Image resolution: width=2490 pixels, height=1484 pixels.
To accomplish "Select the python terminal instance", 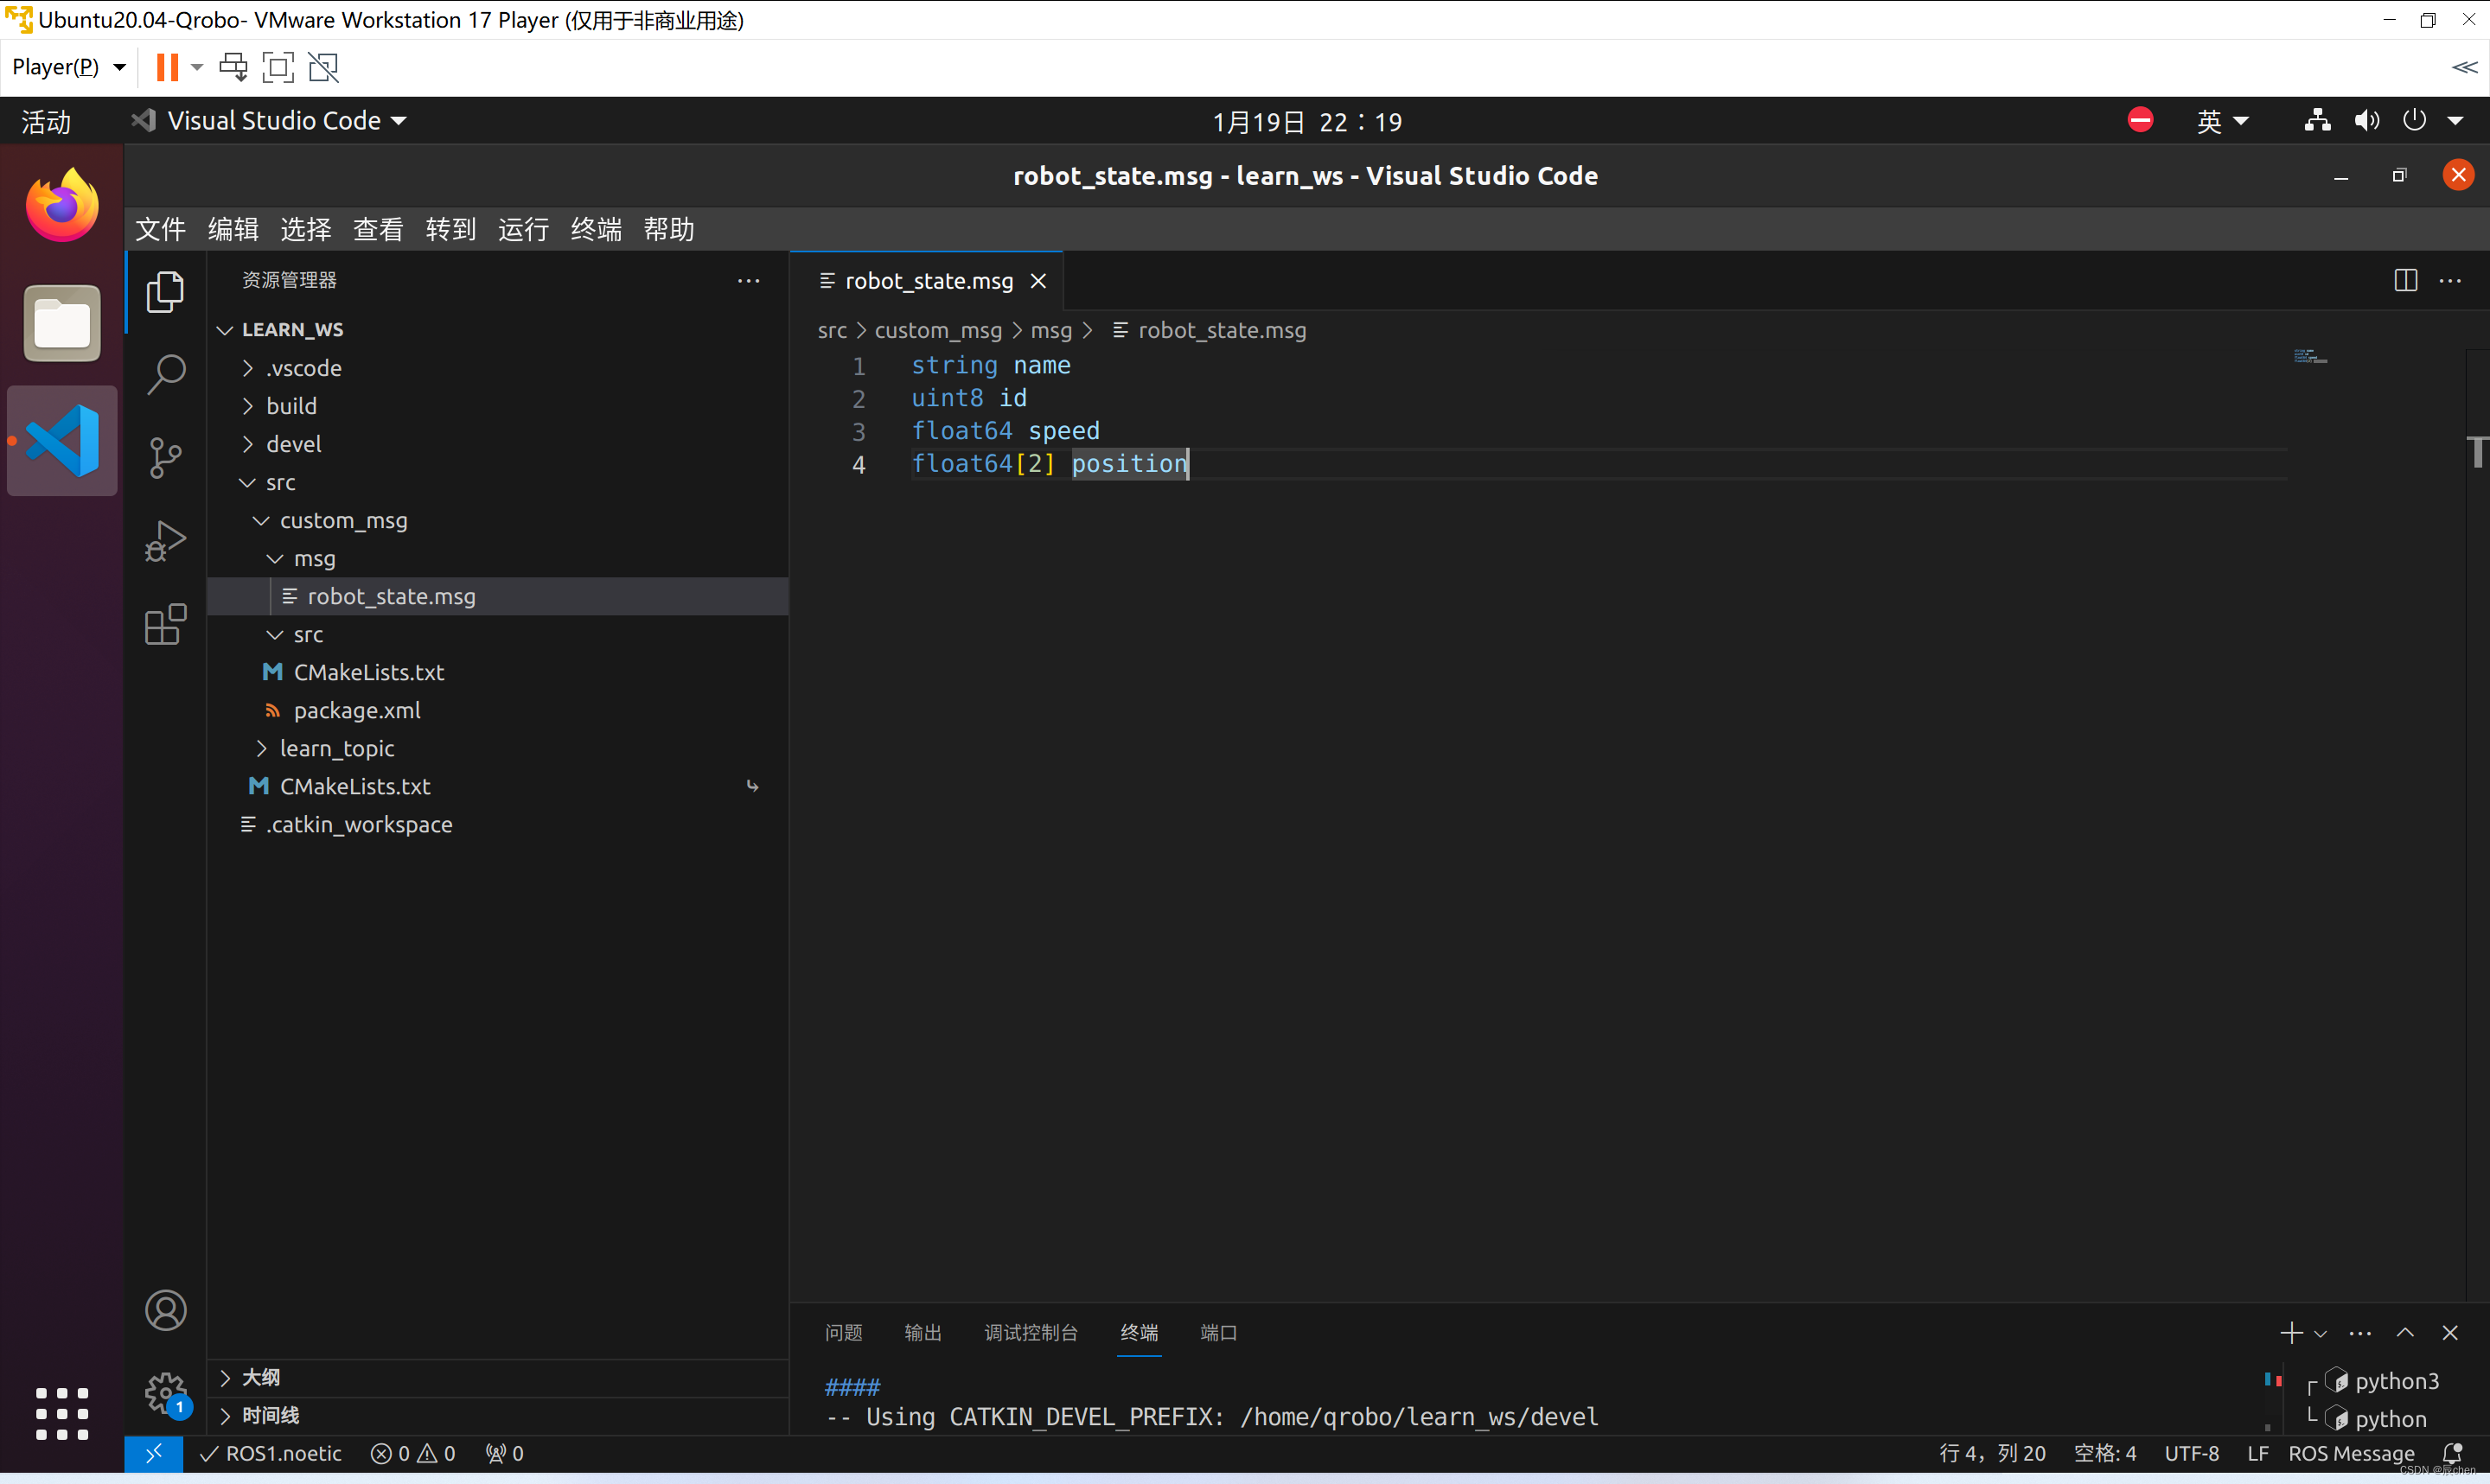I will tap(2374, 1419).
